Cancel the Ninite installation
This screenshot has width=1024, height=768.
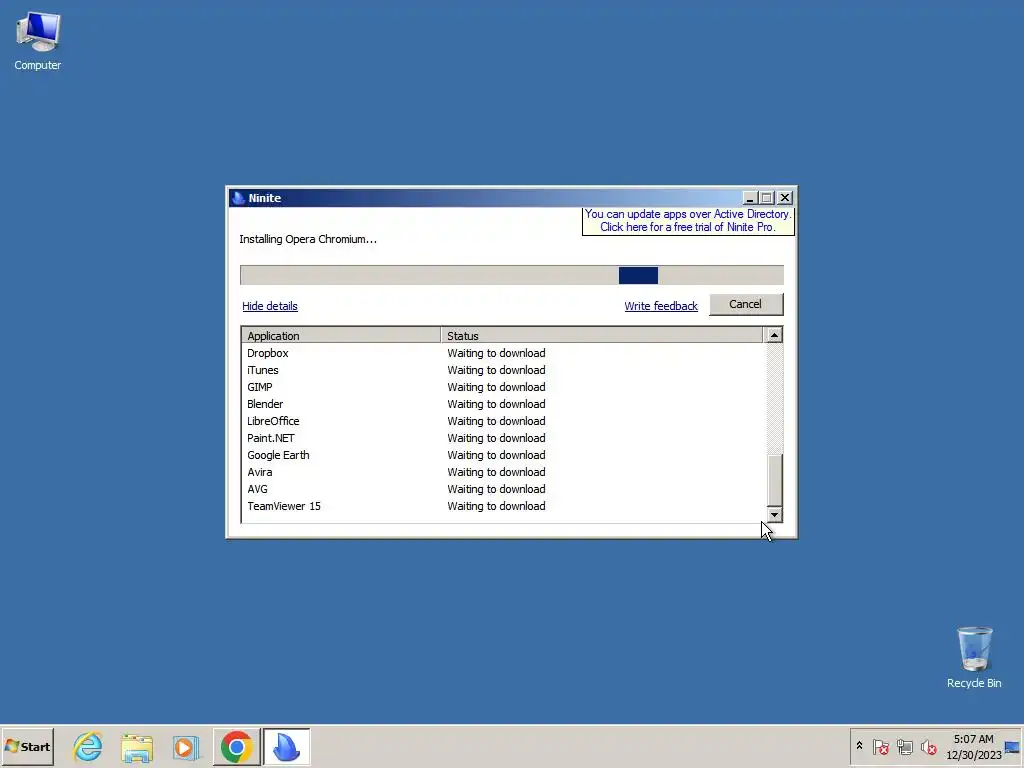746,304
